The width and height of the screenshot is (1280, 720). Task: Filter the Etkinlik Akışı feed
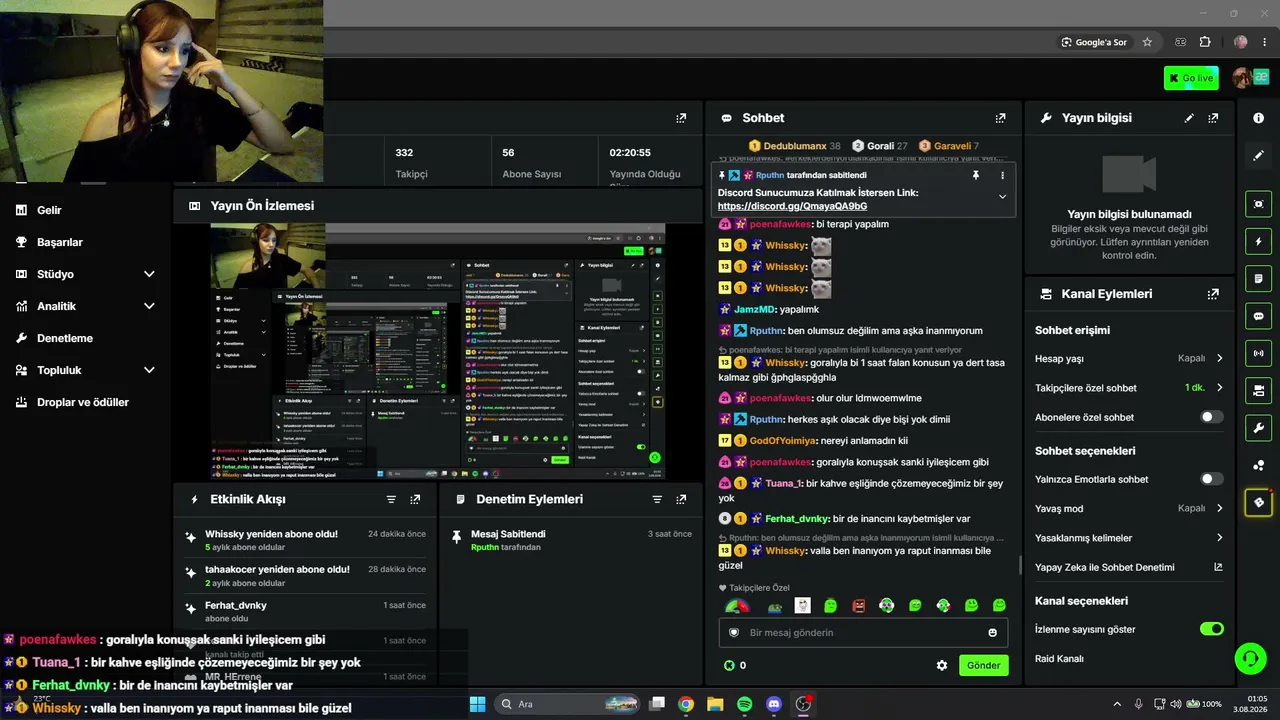click(x=391, y=499)
